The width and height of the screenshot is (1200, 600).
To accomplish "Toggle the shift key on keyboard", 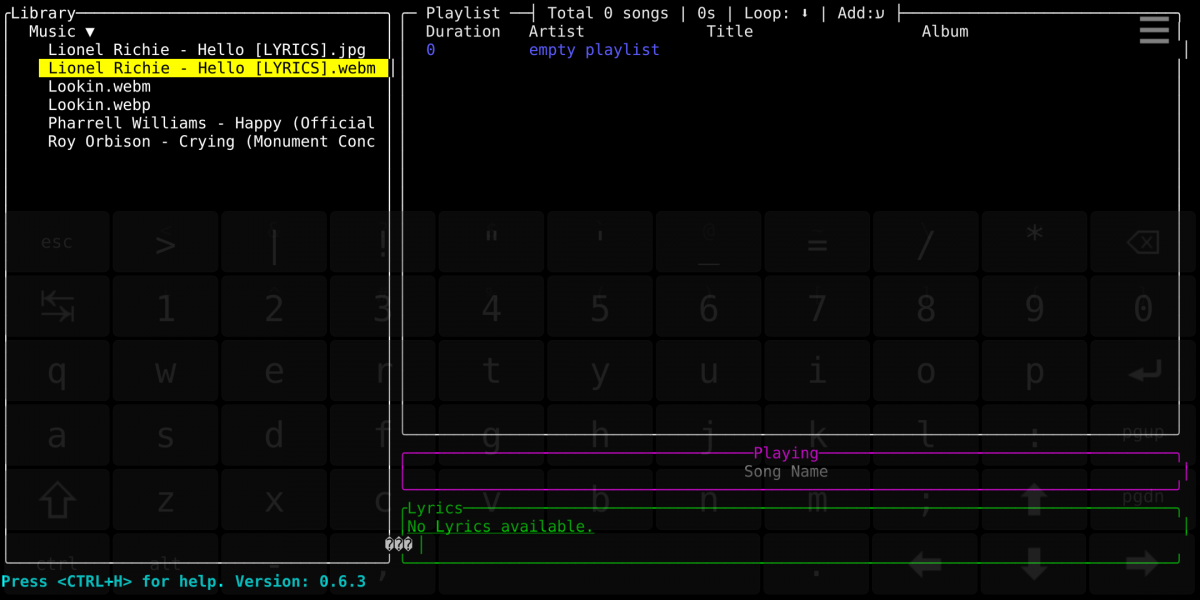I will (57, 499).
